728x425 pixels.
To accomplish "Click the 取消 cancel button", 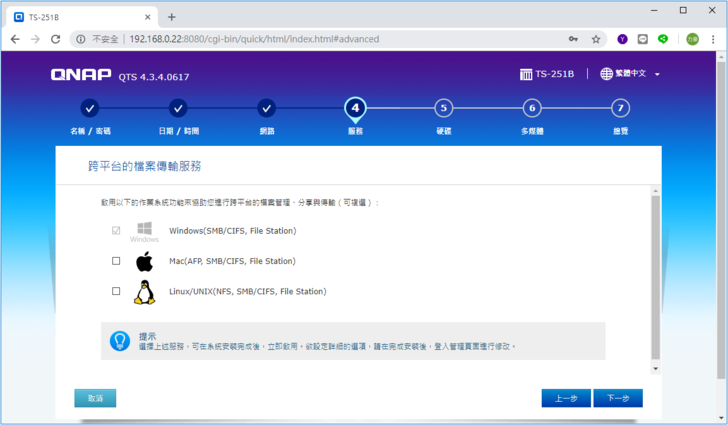I will click(95, 398).
